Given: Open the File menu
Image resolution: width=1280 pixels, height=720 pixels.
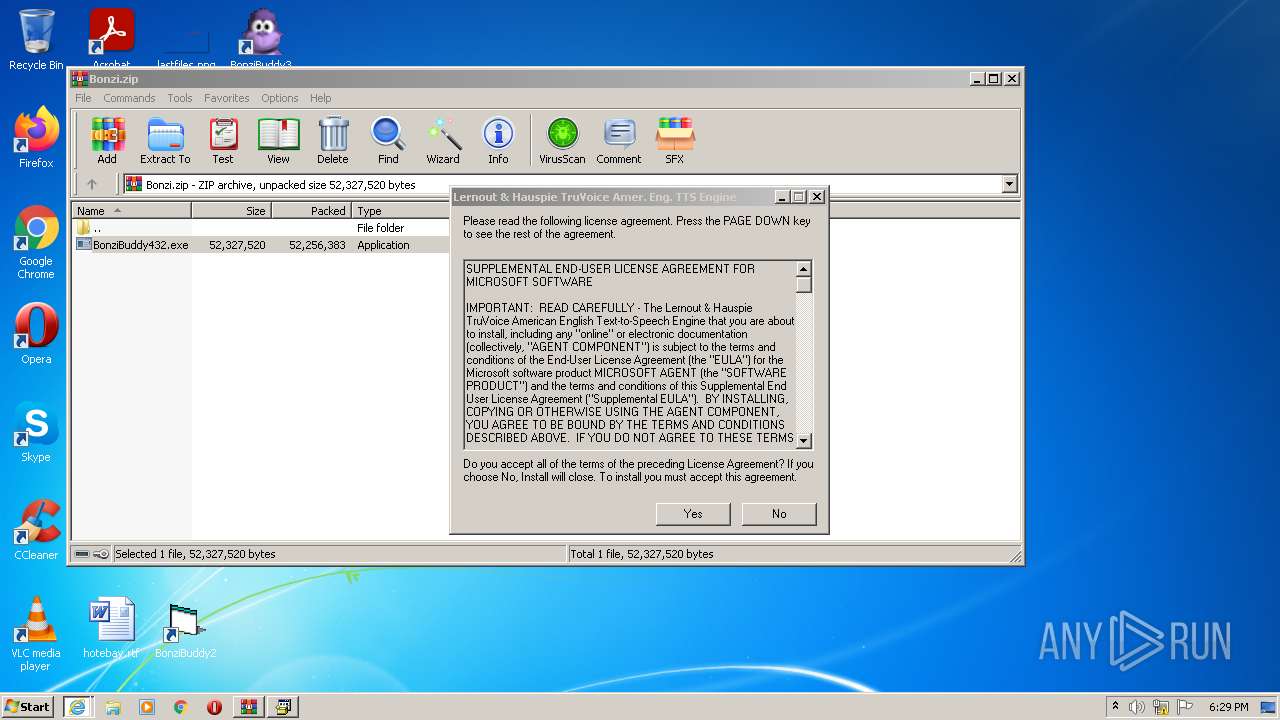Looking at the screenshot, I should pos(83,98).
